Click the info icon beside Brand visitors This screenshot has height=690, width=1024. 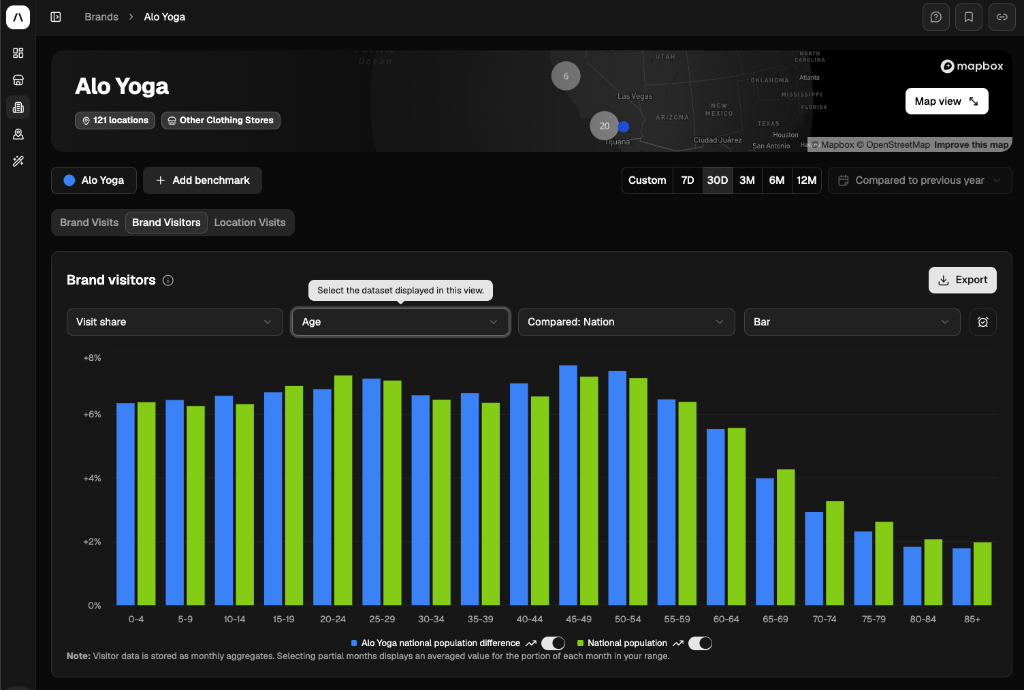click(168, 280)
